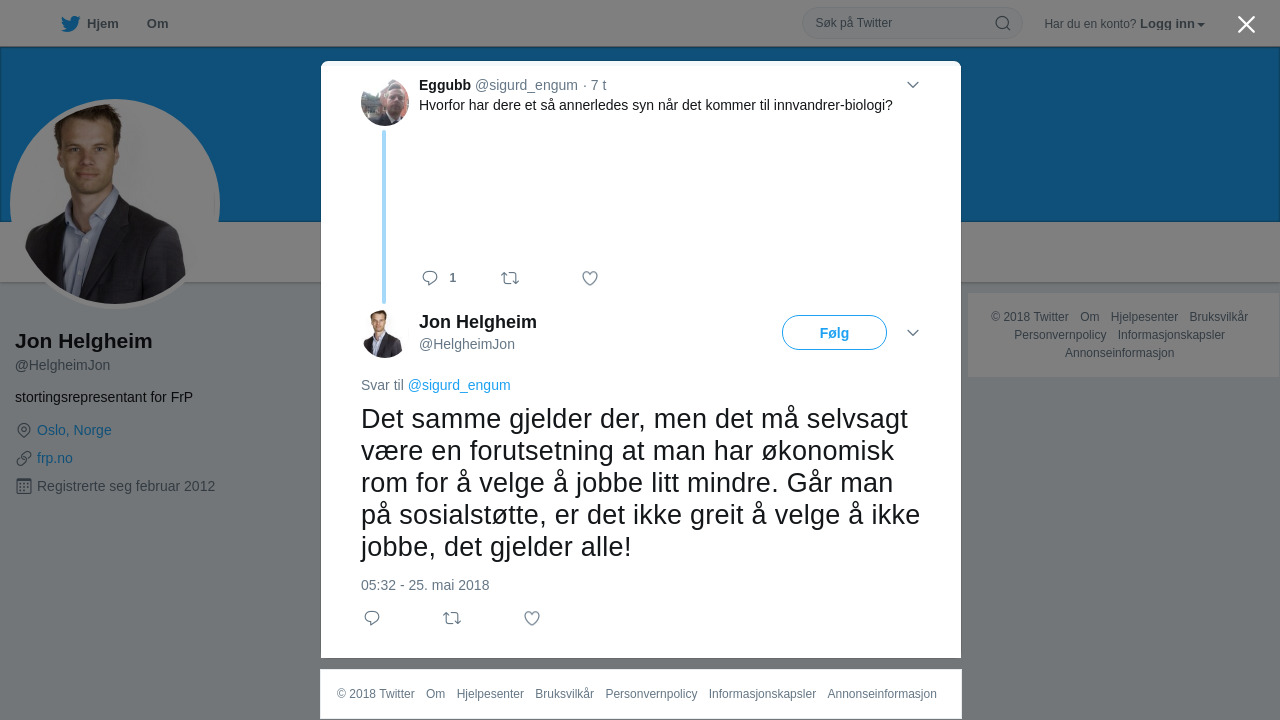Focus the Søk på Twitter field
Image resolution: width=1280 pixels, height=720 pixels.
[900, 23]
